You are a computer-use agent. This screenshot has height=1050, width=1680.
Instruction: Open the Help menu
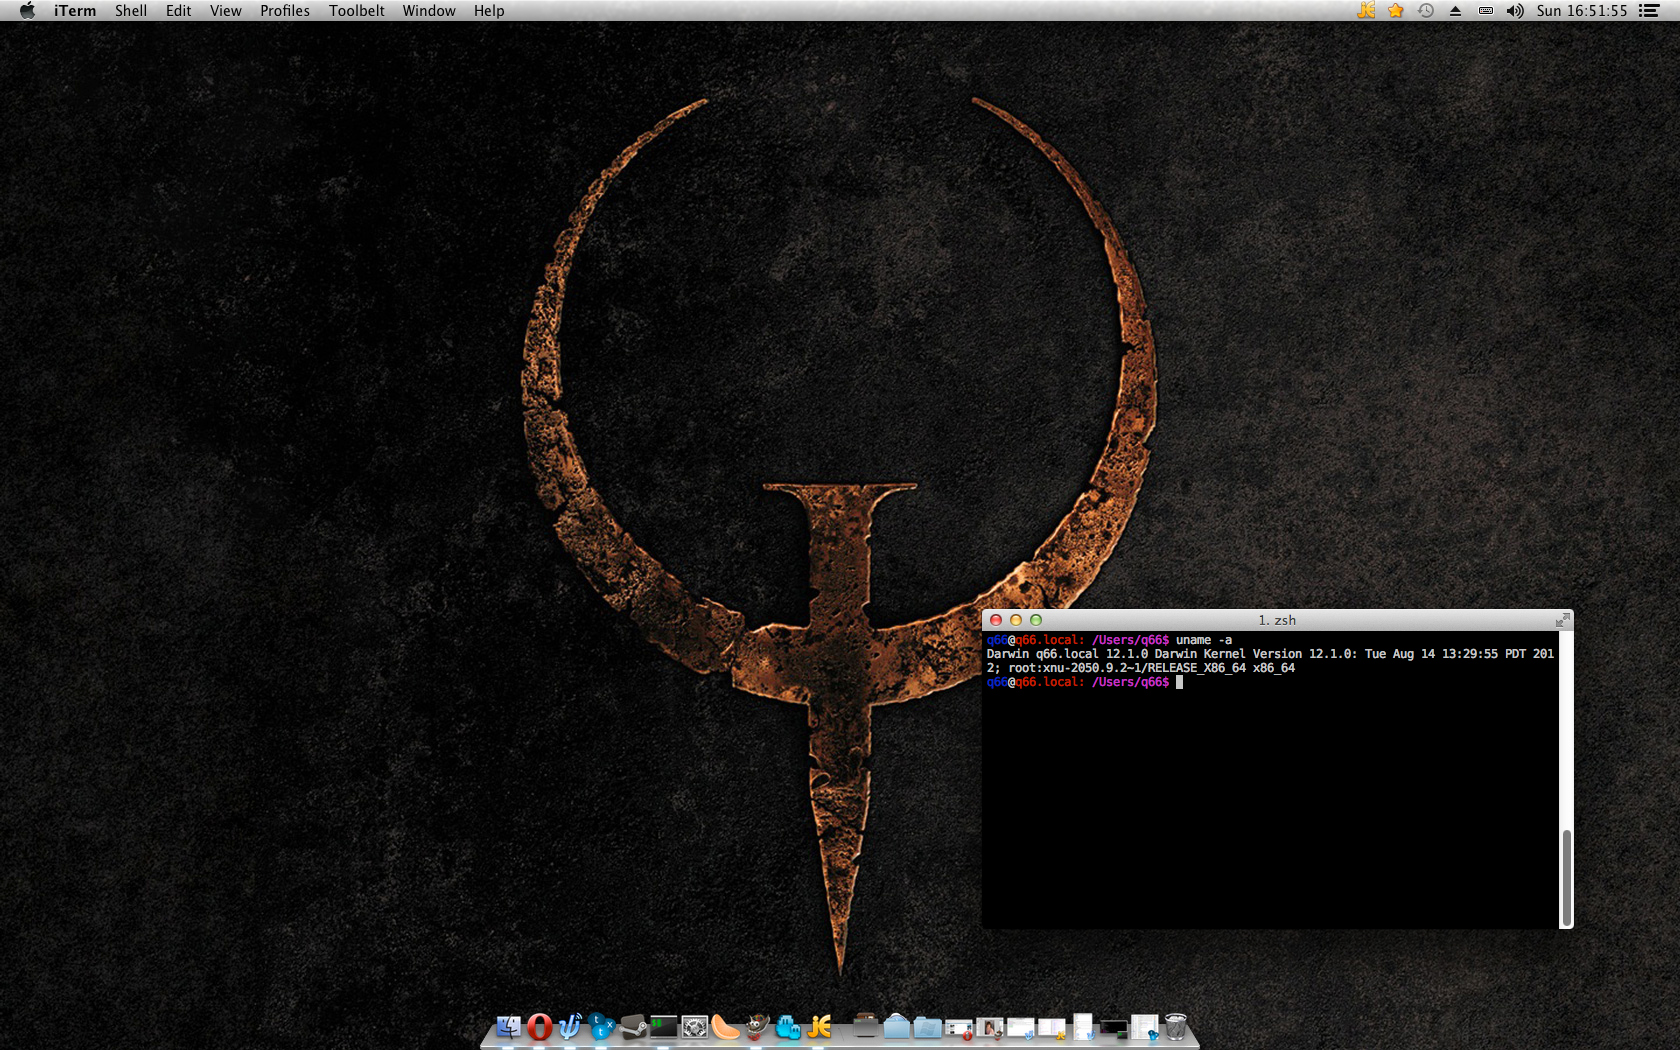coord(489,10)
